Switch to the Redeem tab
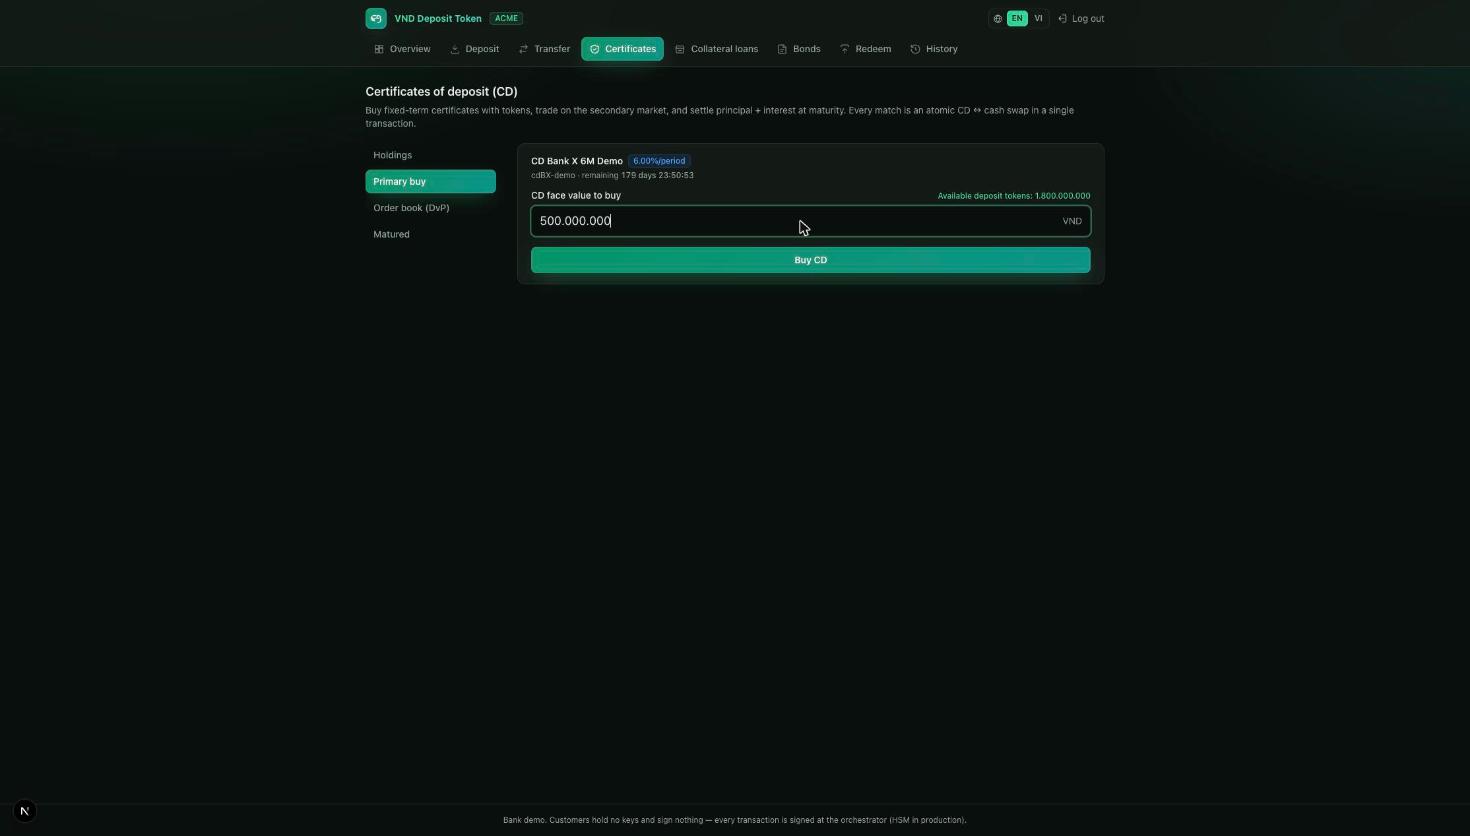1470x836 pixels. pyautogui.click(x=865, y=49)
